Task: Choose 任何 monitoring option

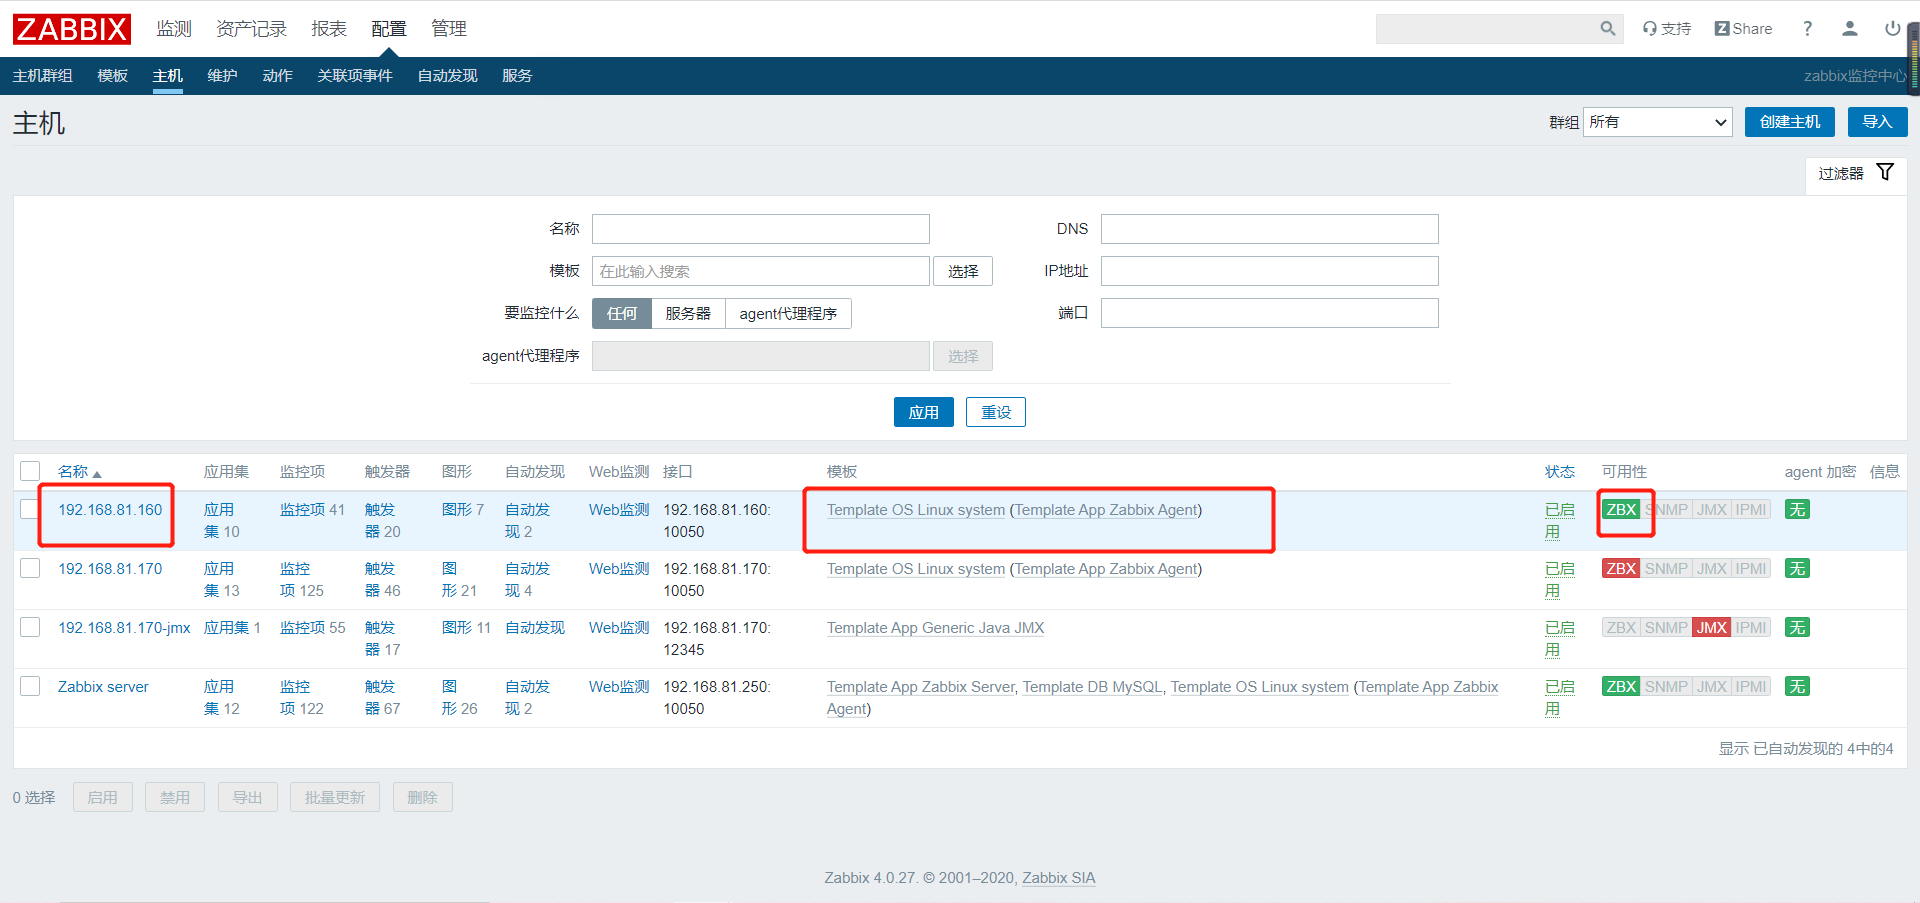Action: tap(622, 314)
